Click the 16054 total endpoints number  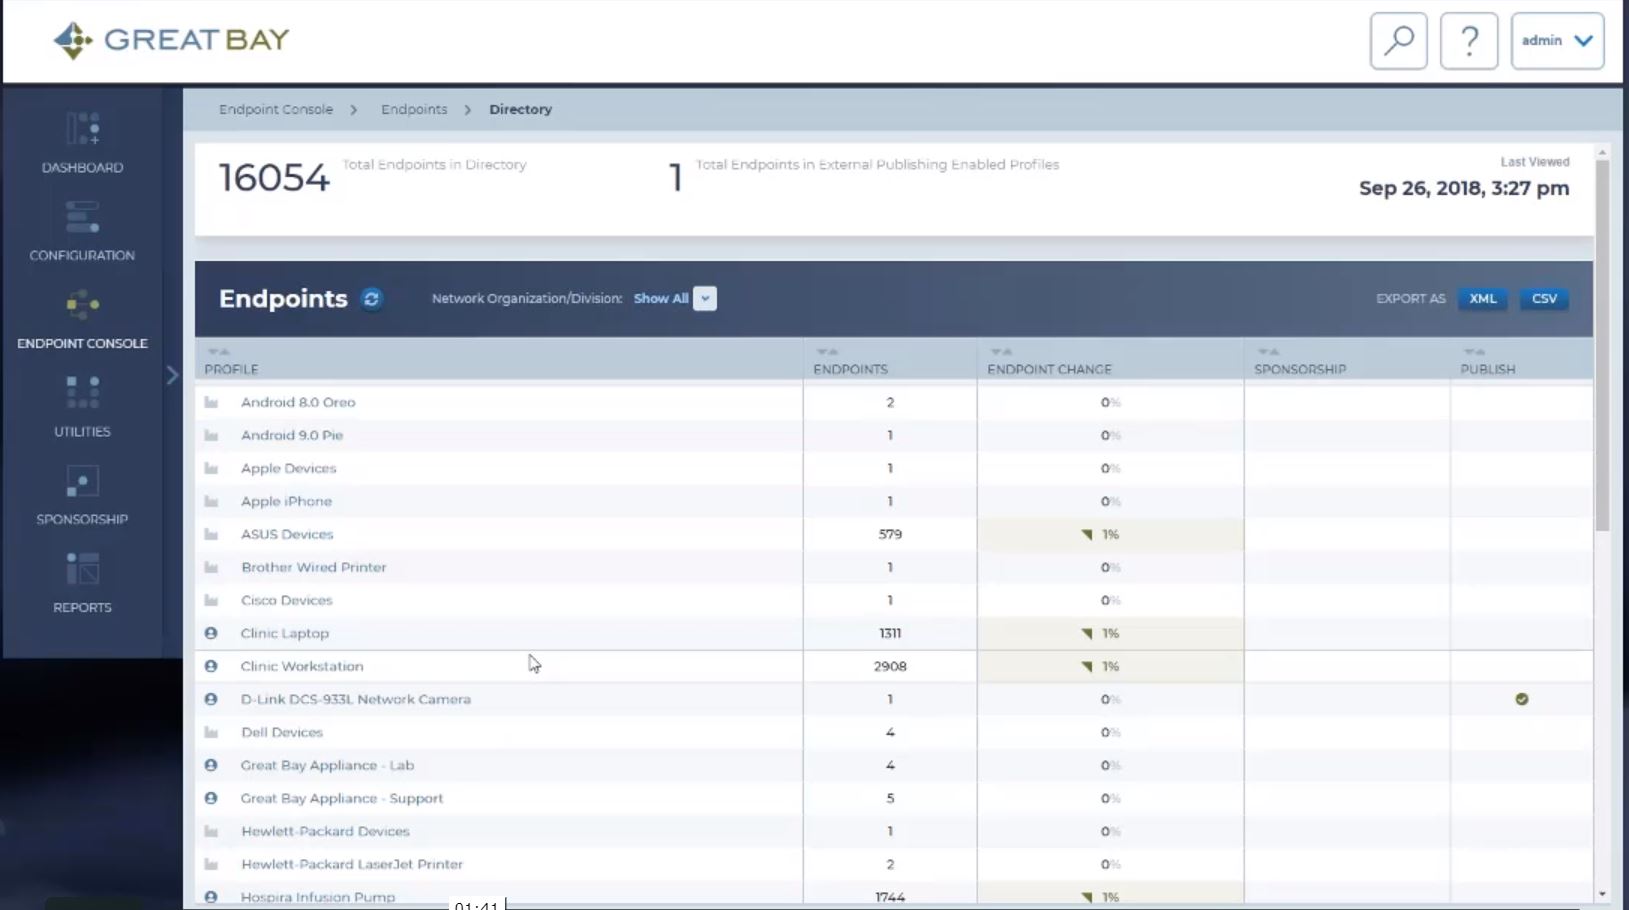[274, 178]
